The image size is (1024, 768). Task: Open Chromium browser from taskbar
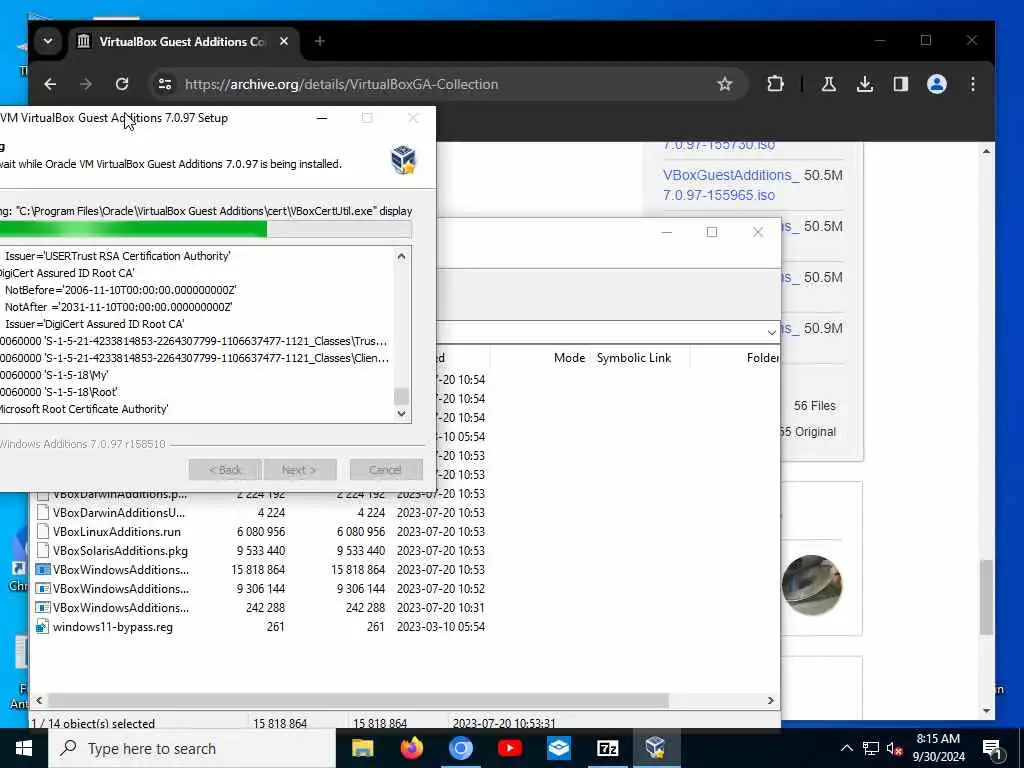pyautogui.click(x=460, y=748)
